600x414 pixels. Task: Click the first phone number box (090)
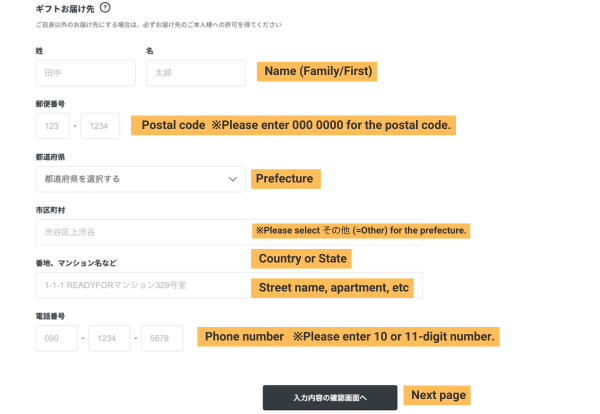(x=54, y=338)
